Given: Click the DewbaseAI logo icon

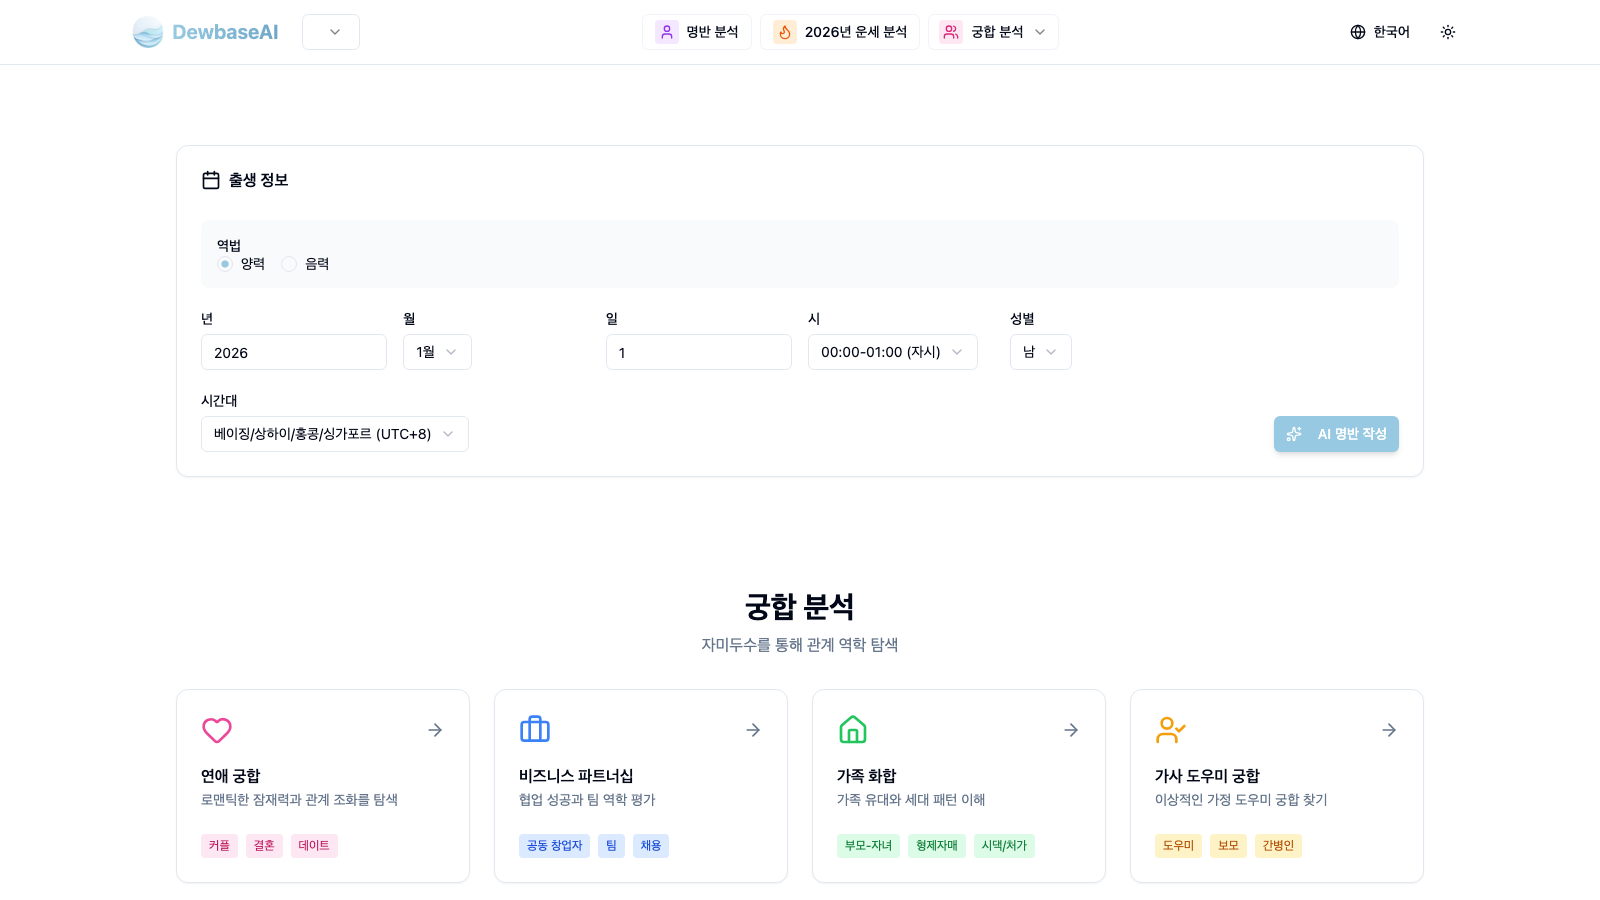Looking at the screenshot, I should (148, 32).
